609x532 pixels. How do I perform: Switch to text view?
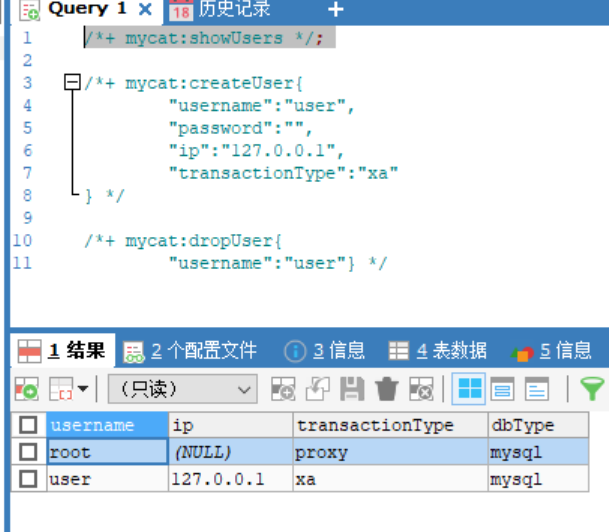pyautogui.click(x=537, y=389)
